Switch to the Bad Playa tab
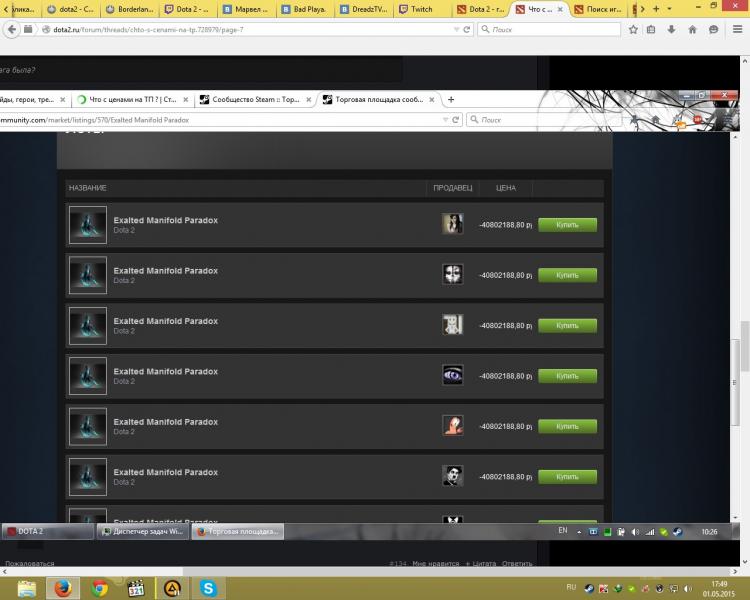This screenshot has height=600, width=750. pyautogui.click(x=304, y=9)
